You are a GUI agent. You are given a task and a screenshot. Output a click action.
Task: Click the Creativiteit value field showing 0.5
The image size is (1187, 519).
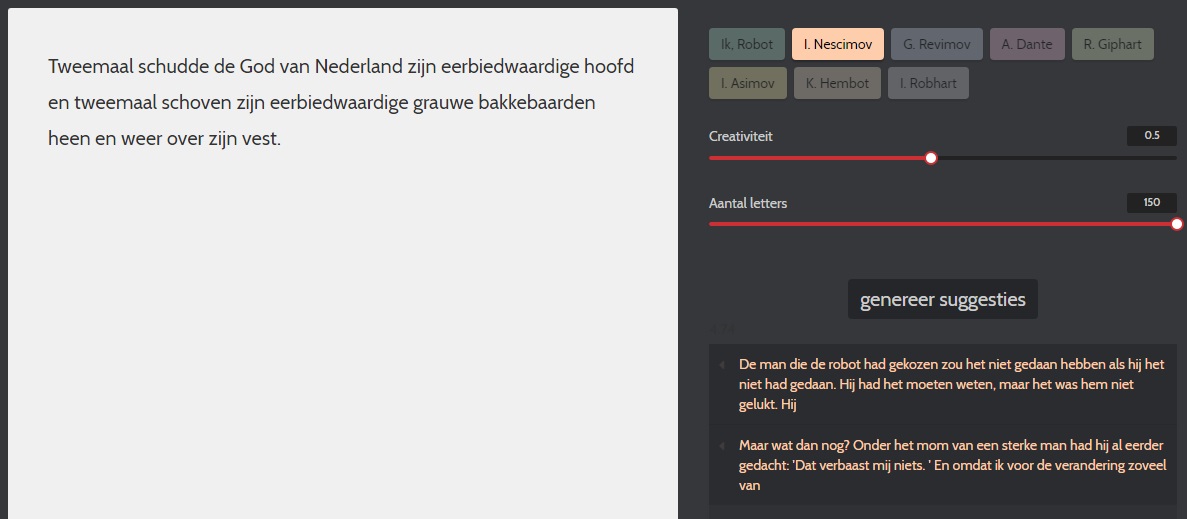click(x=1151, y=136)
